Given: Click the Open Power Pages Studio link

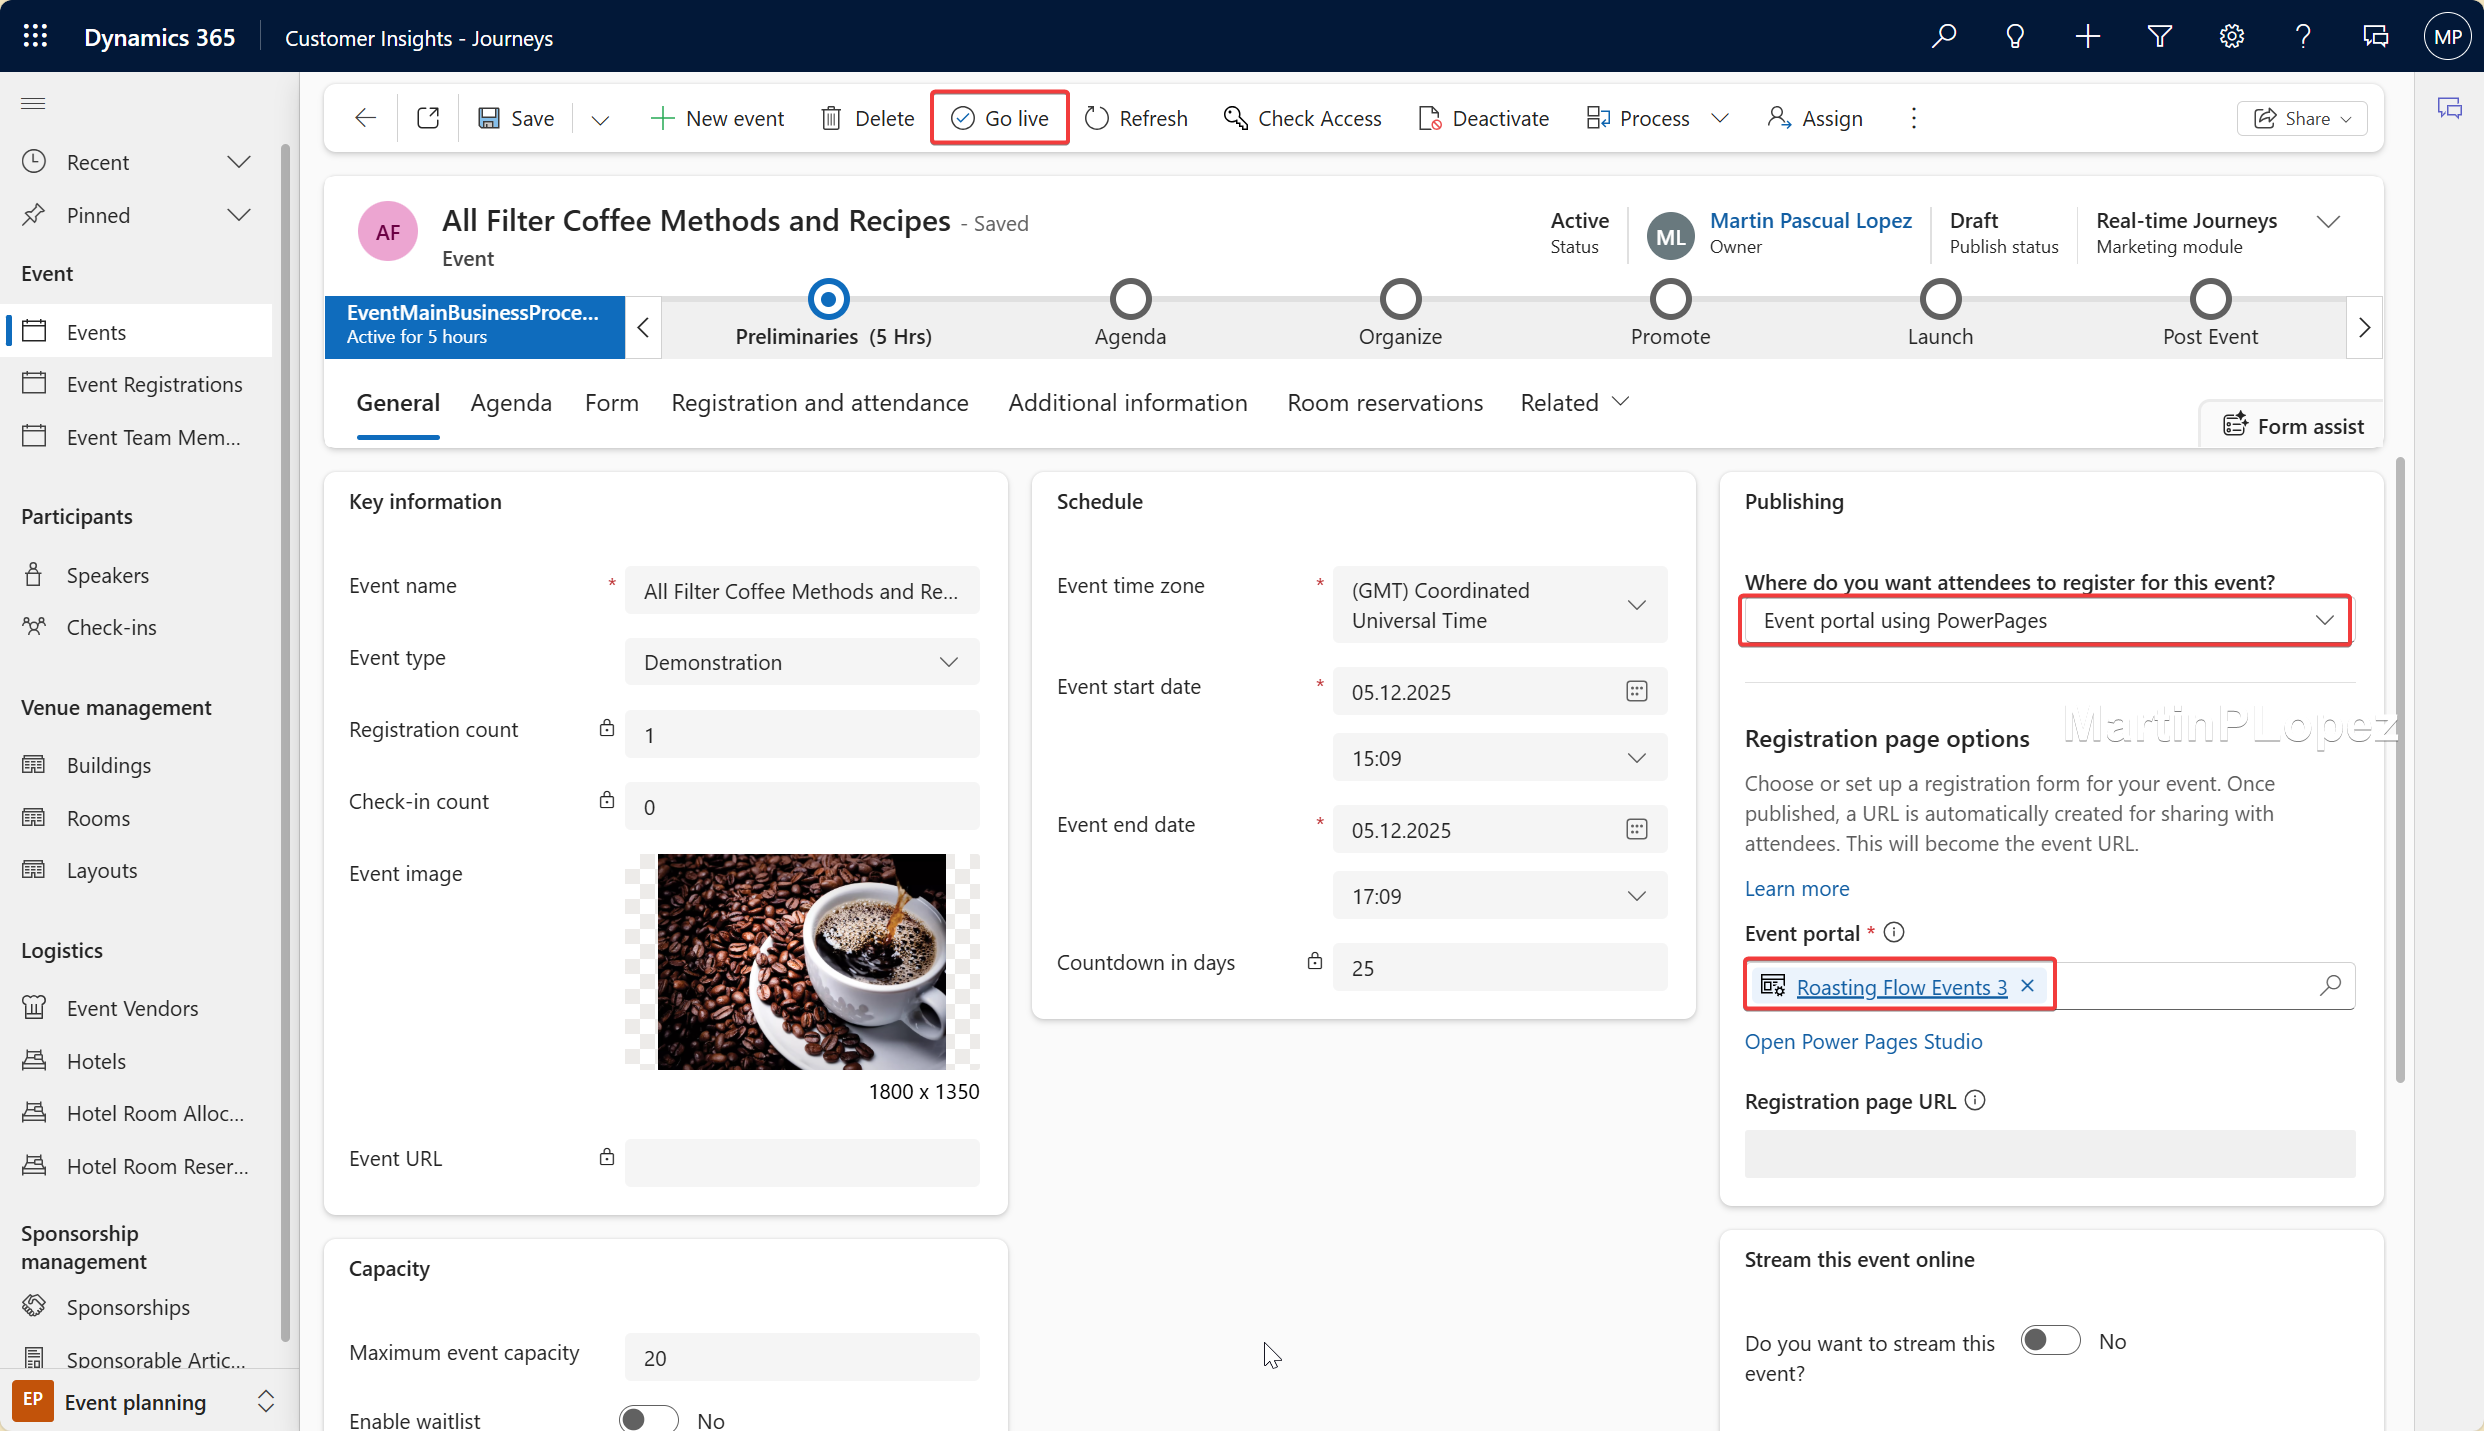Looking at the screenshot, I should 1863,1041.
